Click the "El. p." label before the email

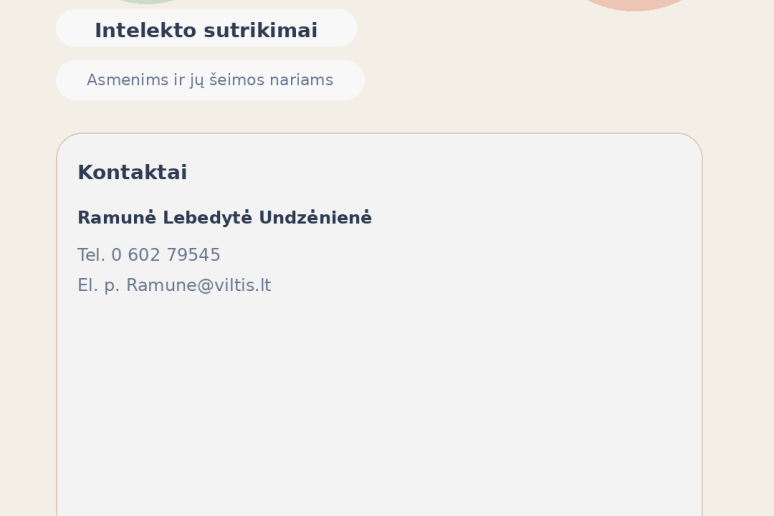(98, 285)
